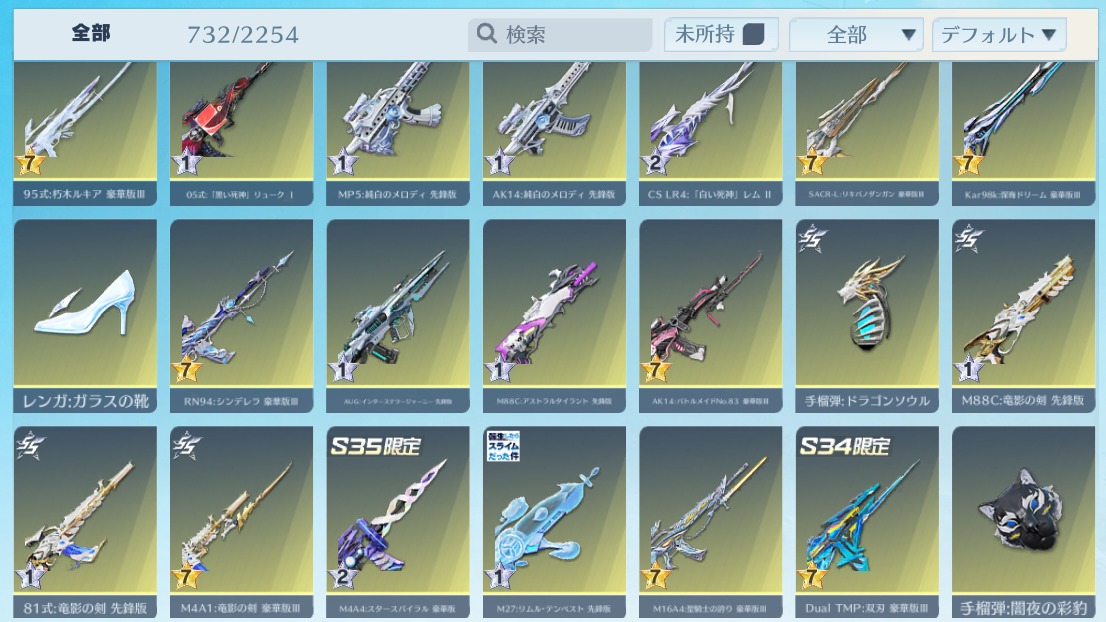Open the S34限定 Dual TMP 双刃 skin
Screen dimensions: 1106x622
click(867, 523)
